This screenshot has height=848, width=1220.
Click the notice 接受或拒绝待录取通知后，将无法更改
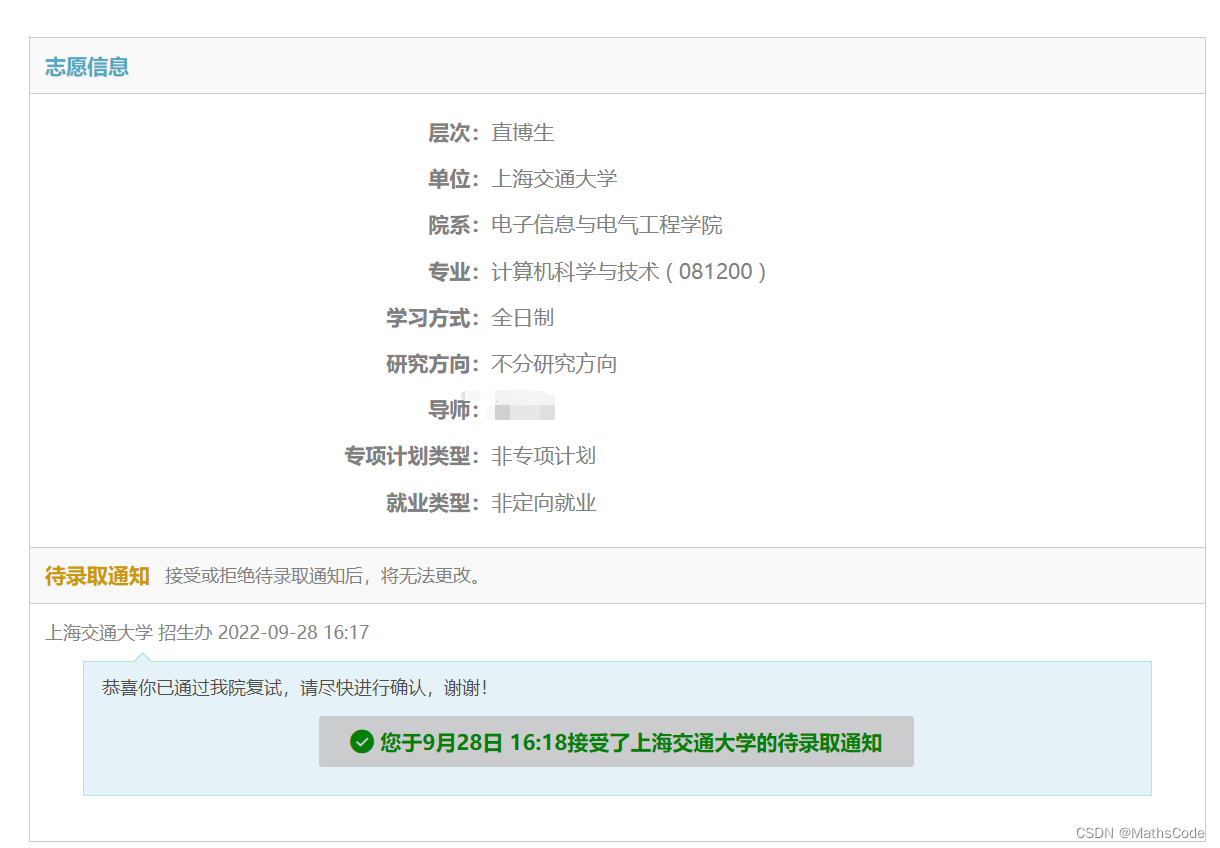pos(324,576)
